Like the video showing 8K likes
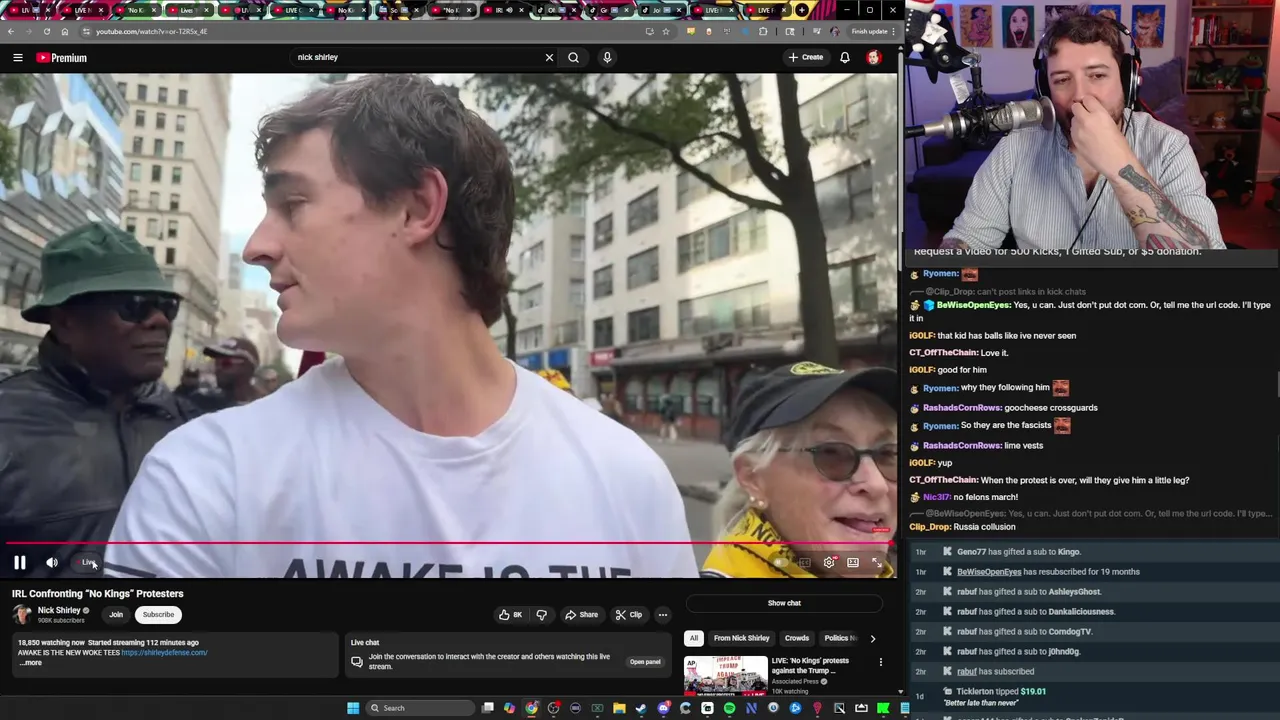The width and height of the screenshot is (1280, 720). (510, 615)
